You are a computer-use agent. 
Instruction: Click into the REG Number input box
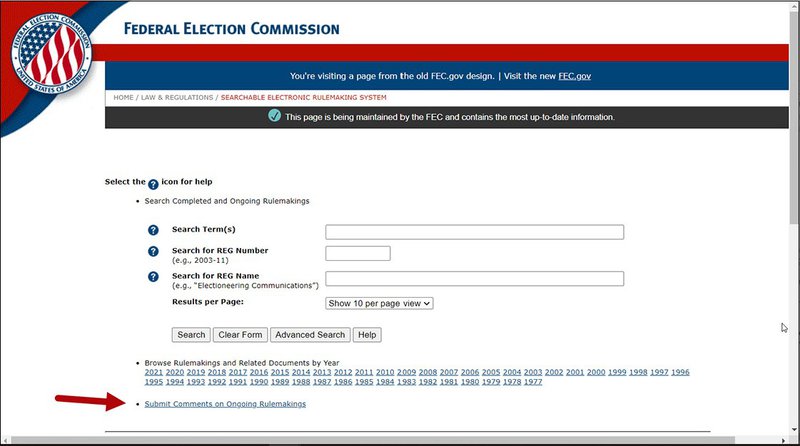[x=357, y=253]
